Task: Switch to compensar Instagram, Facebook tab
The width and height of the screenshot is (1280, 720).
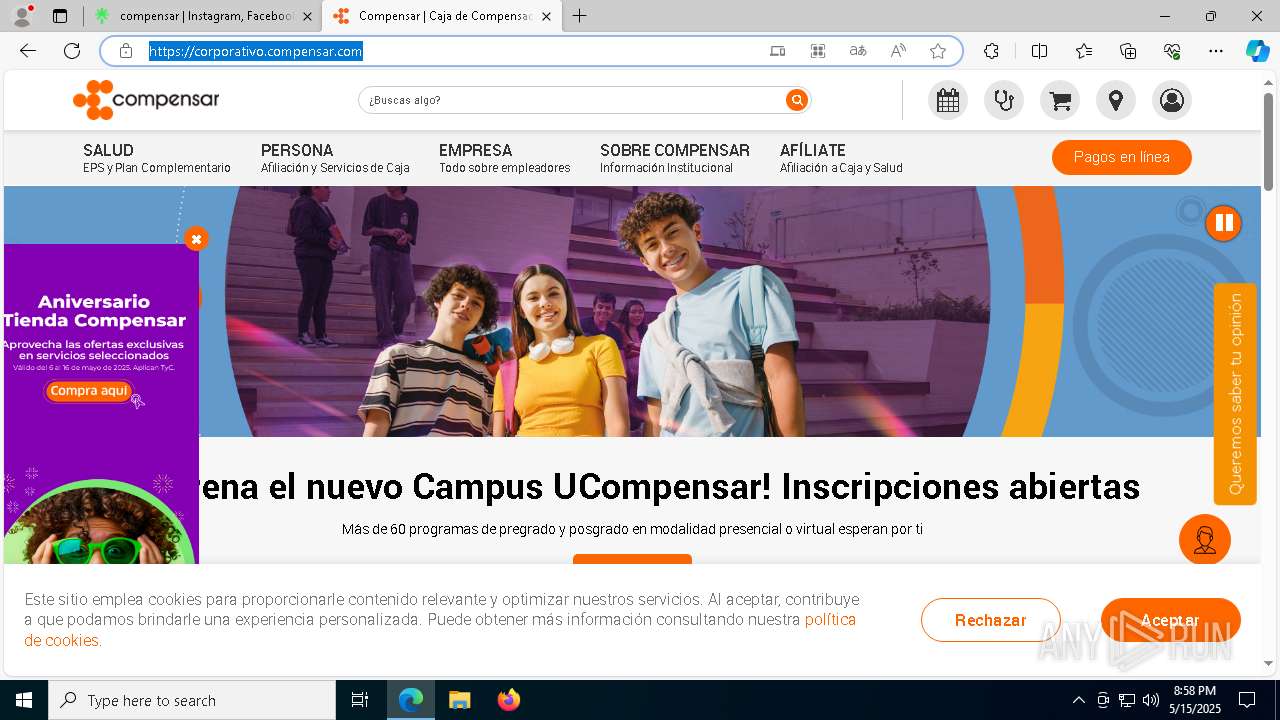Action: (x=205, y=16)
